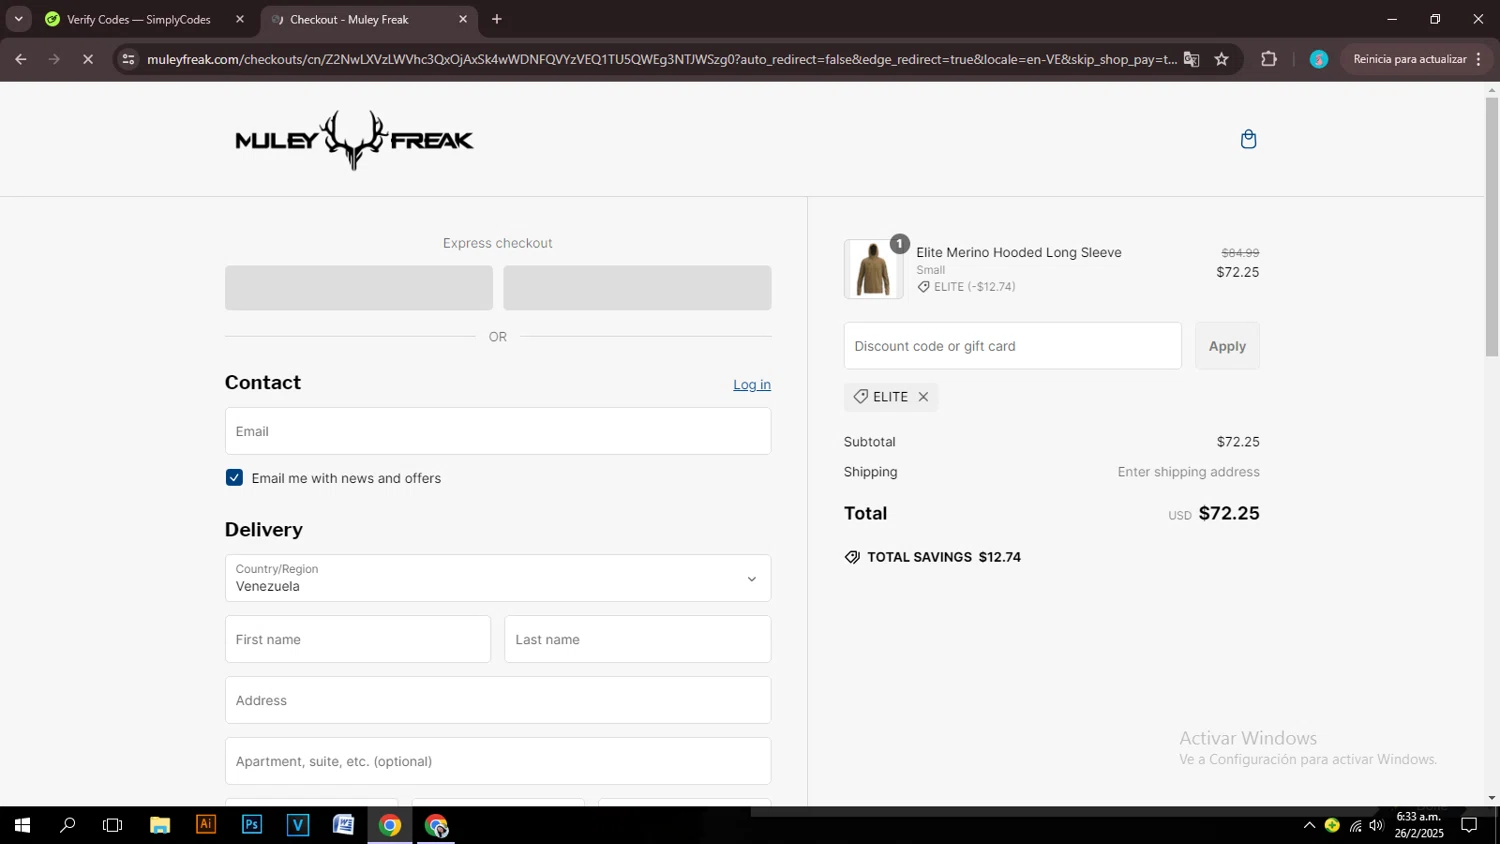Click the second Chrome taskbar icon
Image resolution: width=1500 pixels, height=844 pixels.
coord(436,825)
